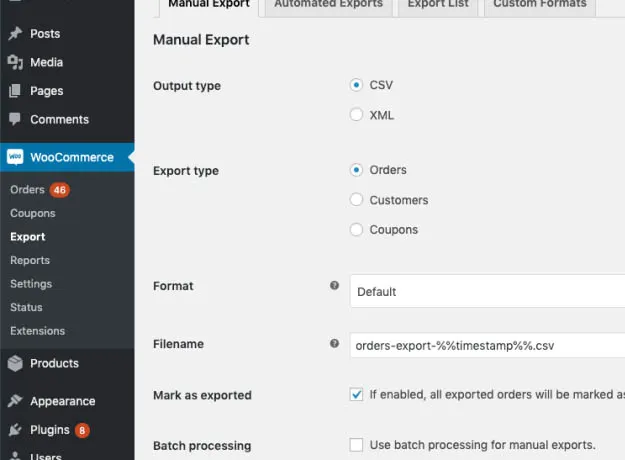This screenshot has width=625, height=460.
Task: Click the Filename input field
Action: [487, 346]
